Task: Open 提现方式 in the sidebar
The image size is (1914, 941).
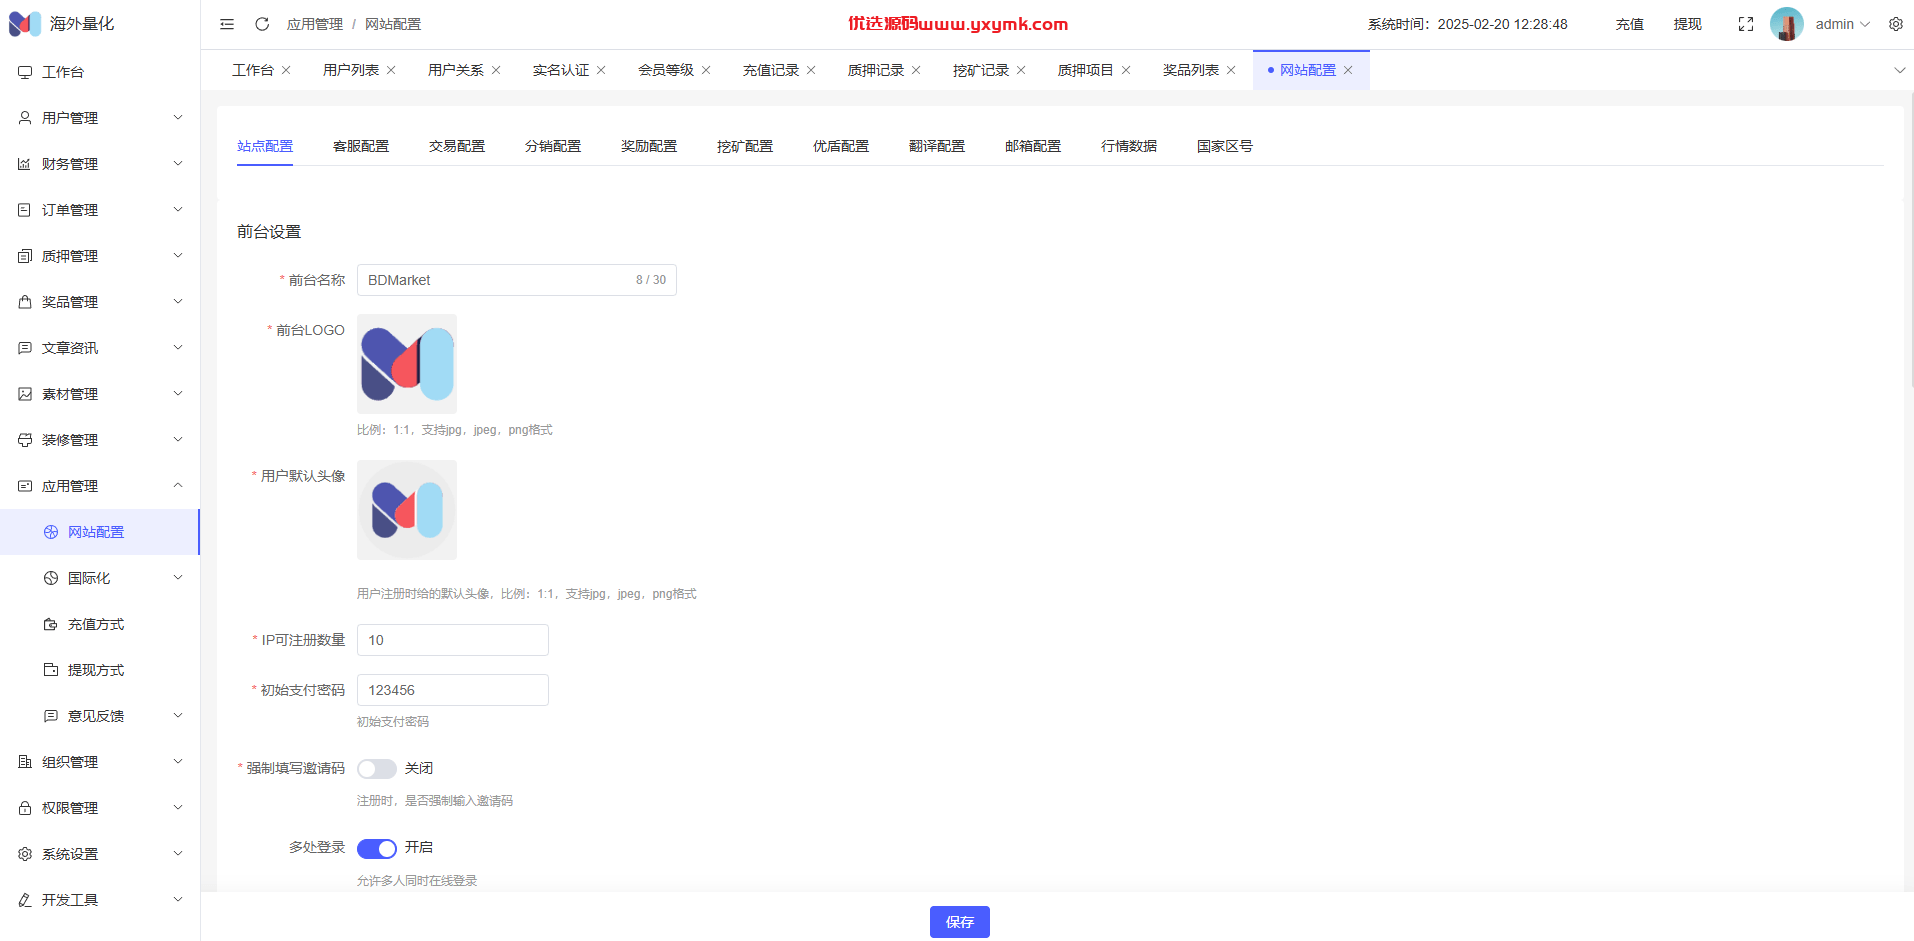Action: click(x=100, y=670)
